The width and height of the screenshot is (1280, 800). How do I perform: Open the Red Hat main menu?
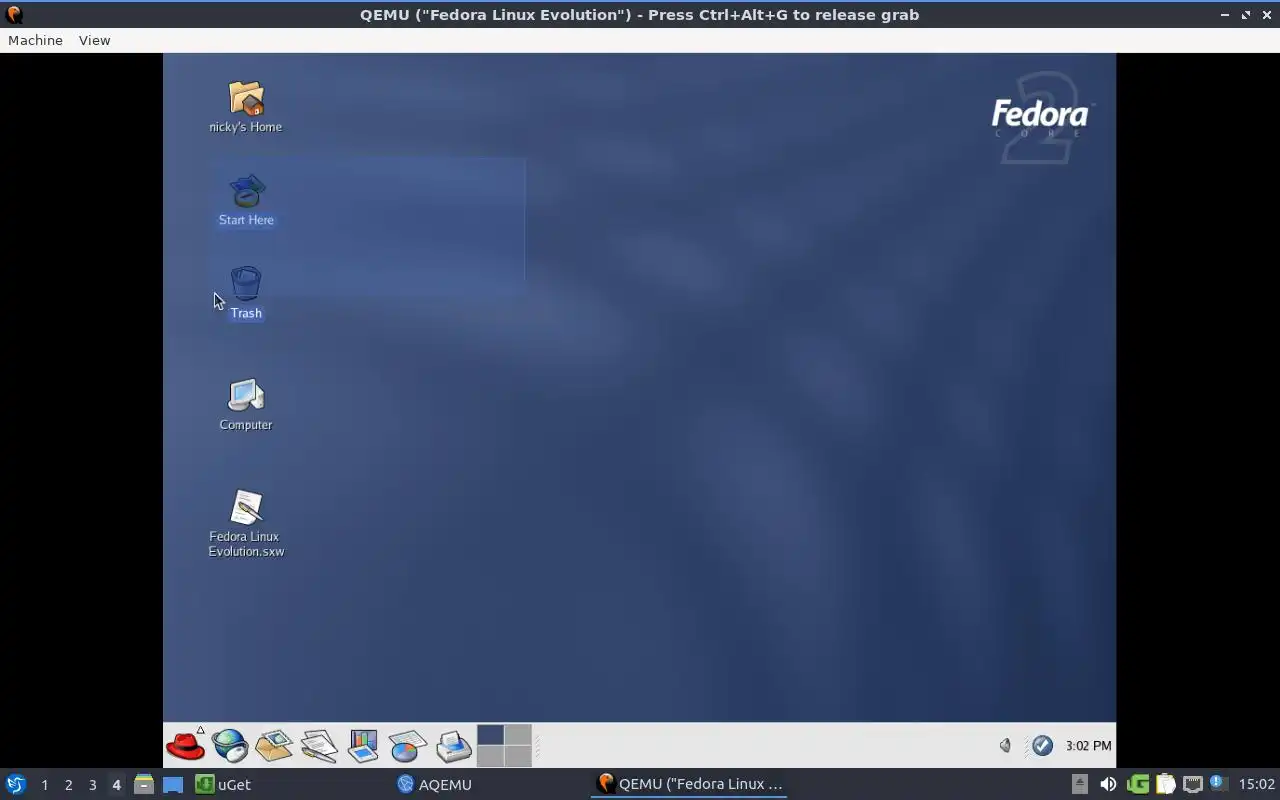(185, 745)
